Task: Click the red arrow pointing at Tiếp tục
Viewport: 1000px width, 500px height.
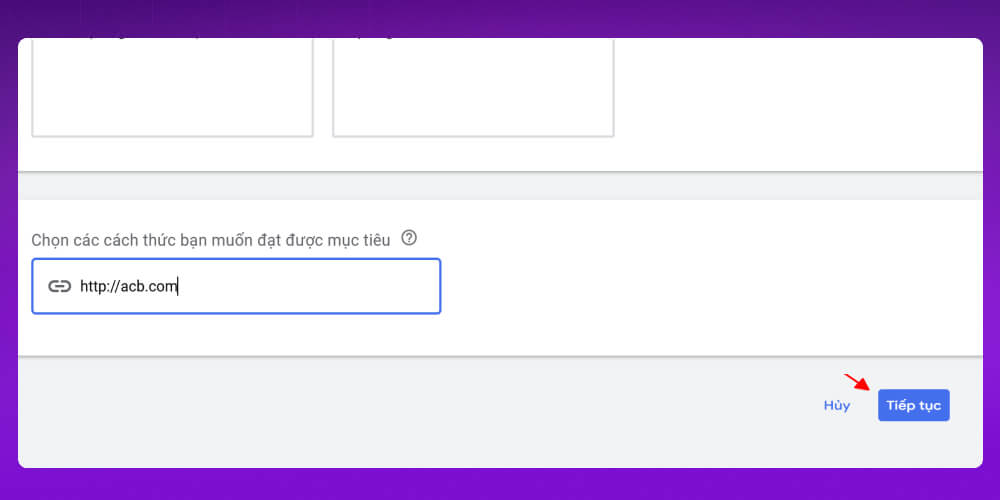Action: [x=857, y=381]
